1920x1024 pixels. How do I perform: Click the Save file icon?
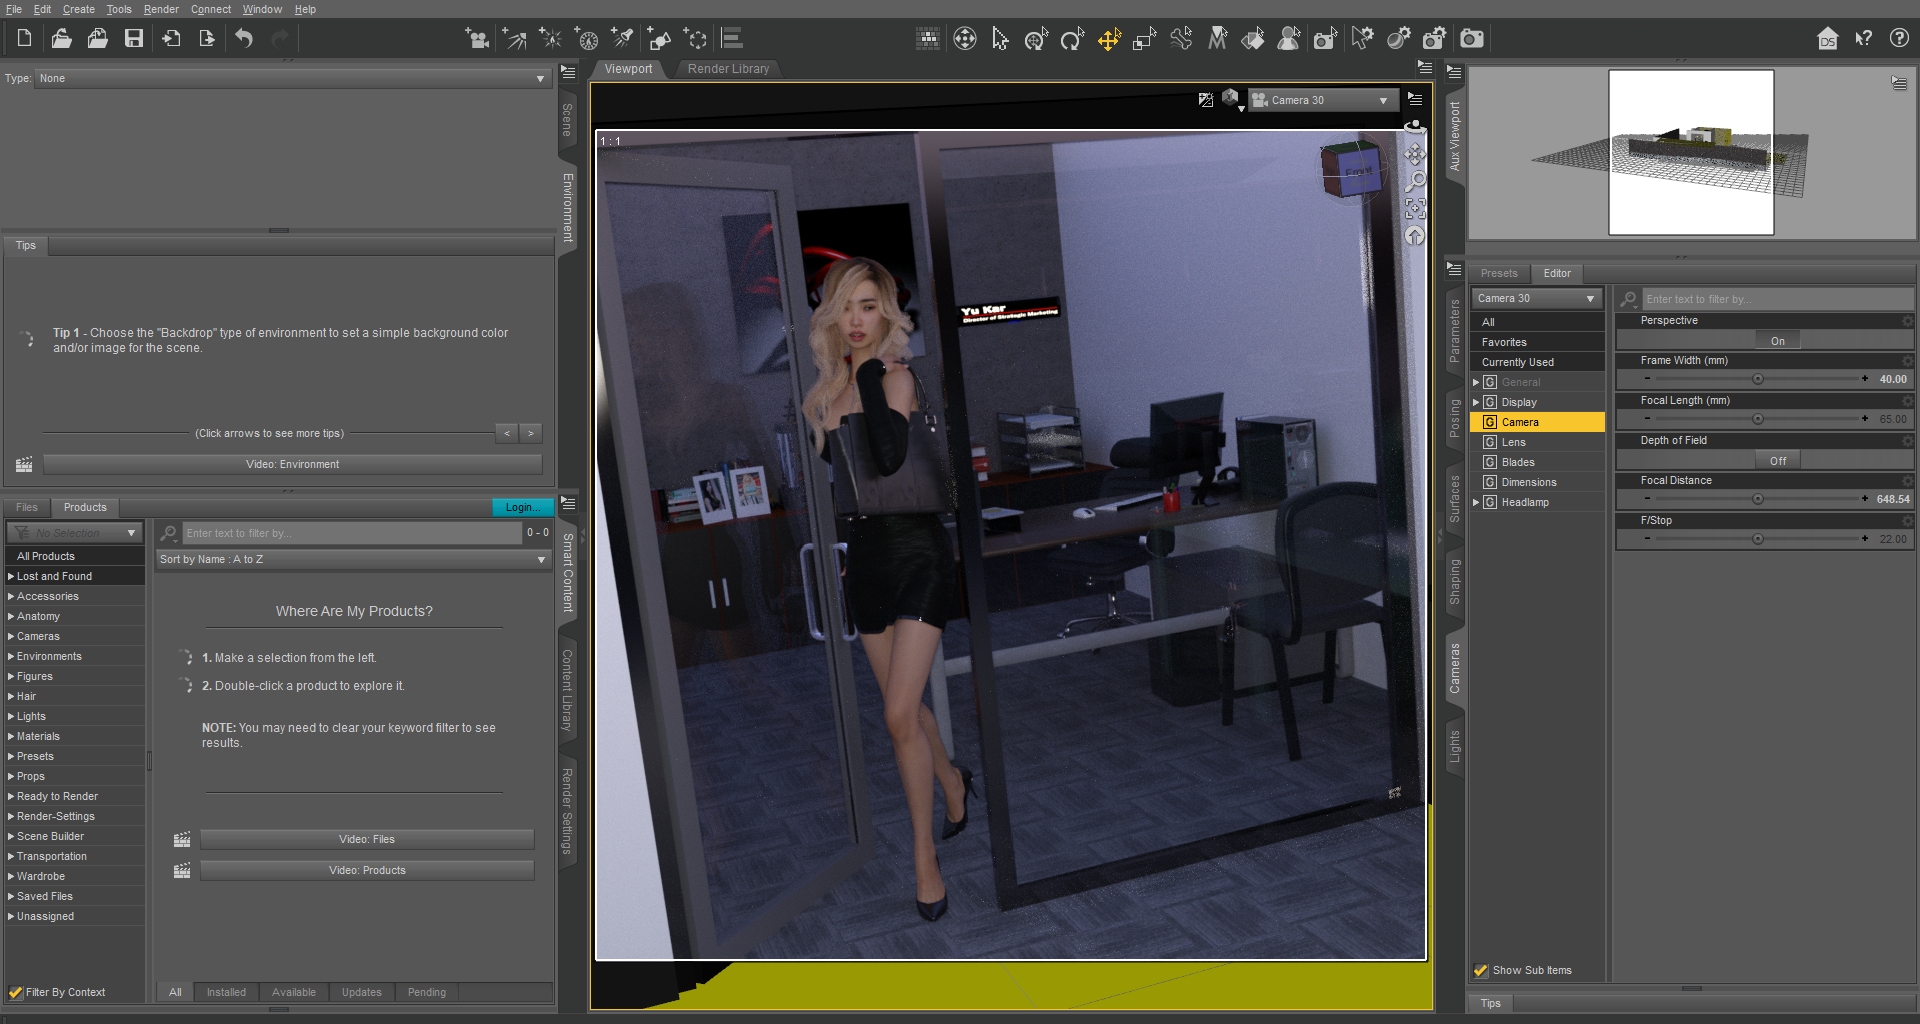(x=133, y=39)
